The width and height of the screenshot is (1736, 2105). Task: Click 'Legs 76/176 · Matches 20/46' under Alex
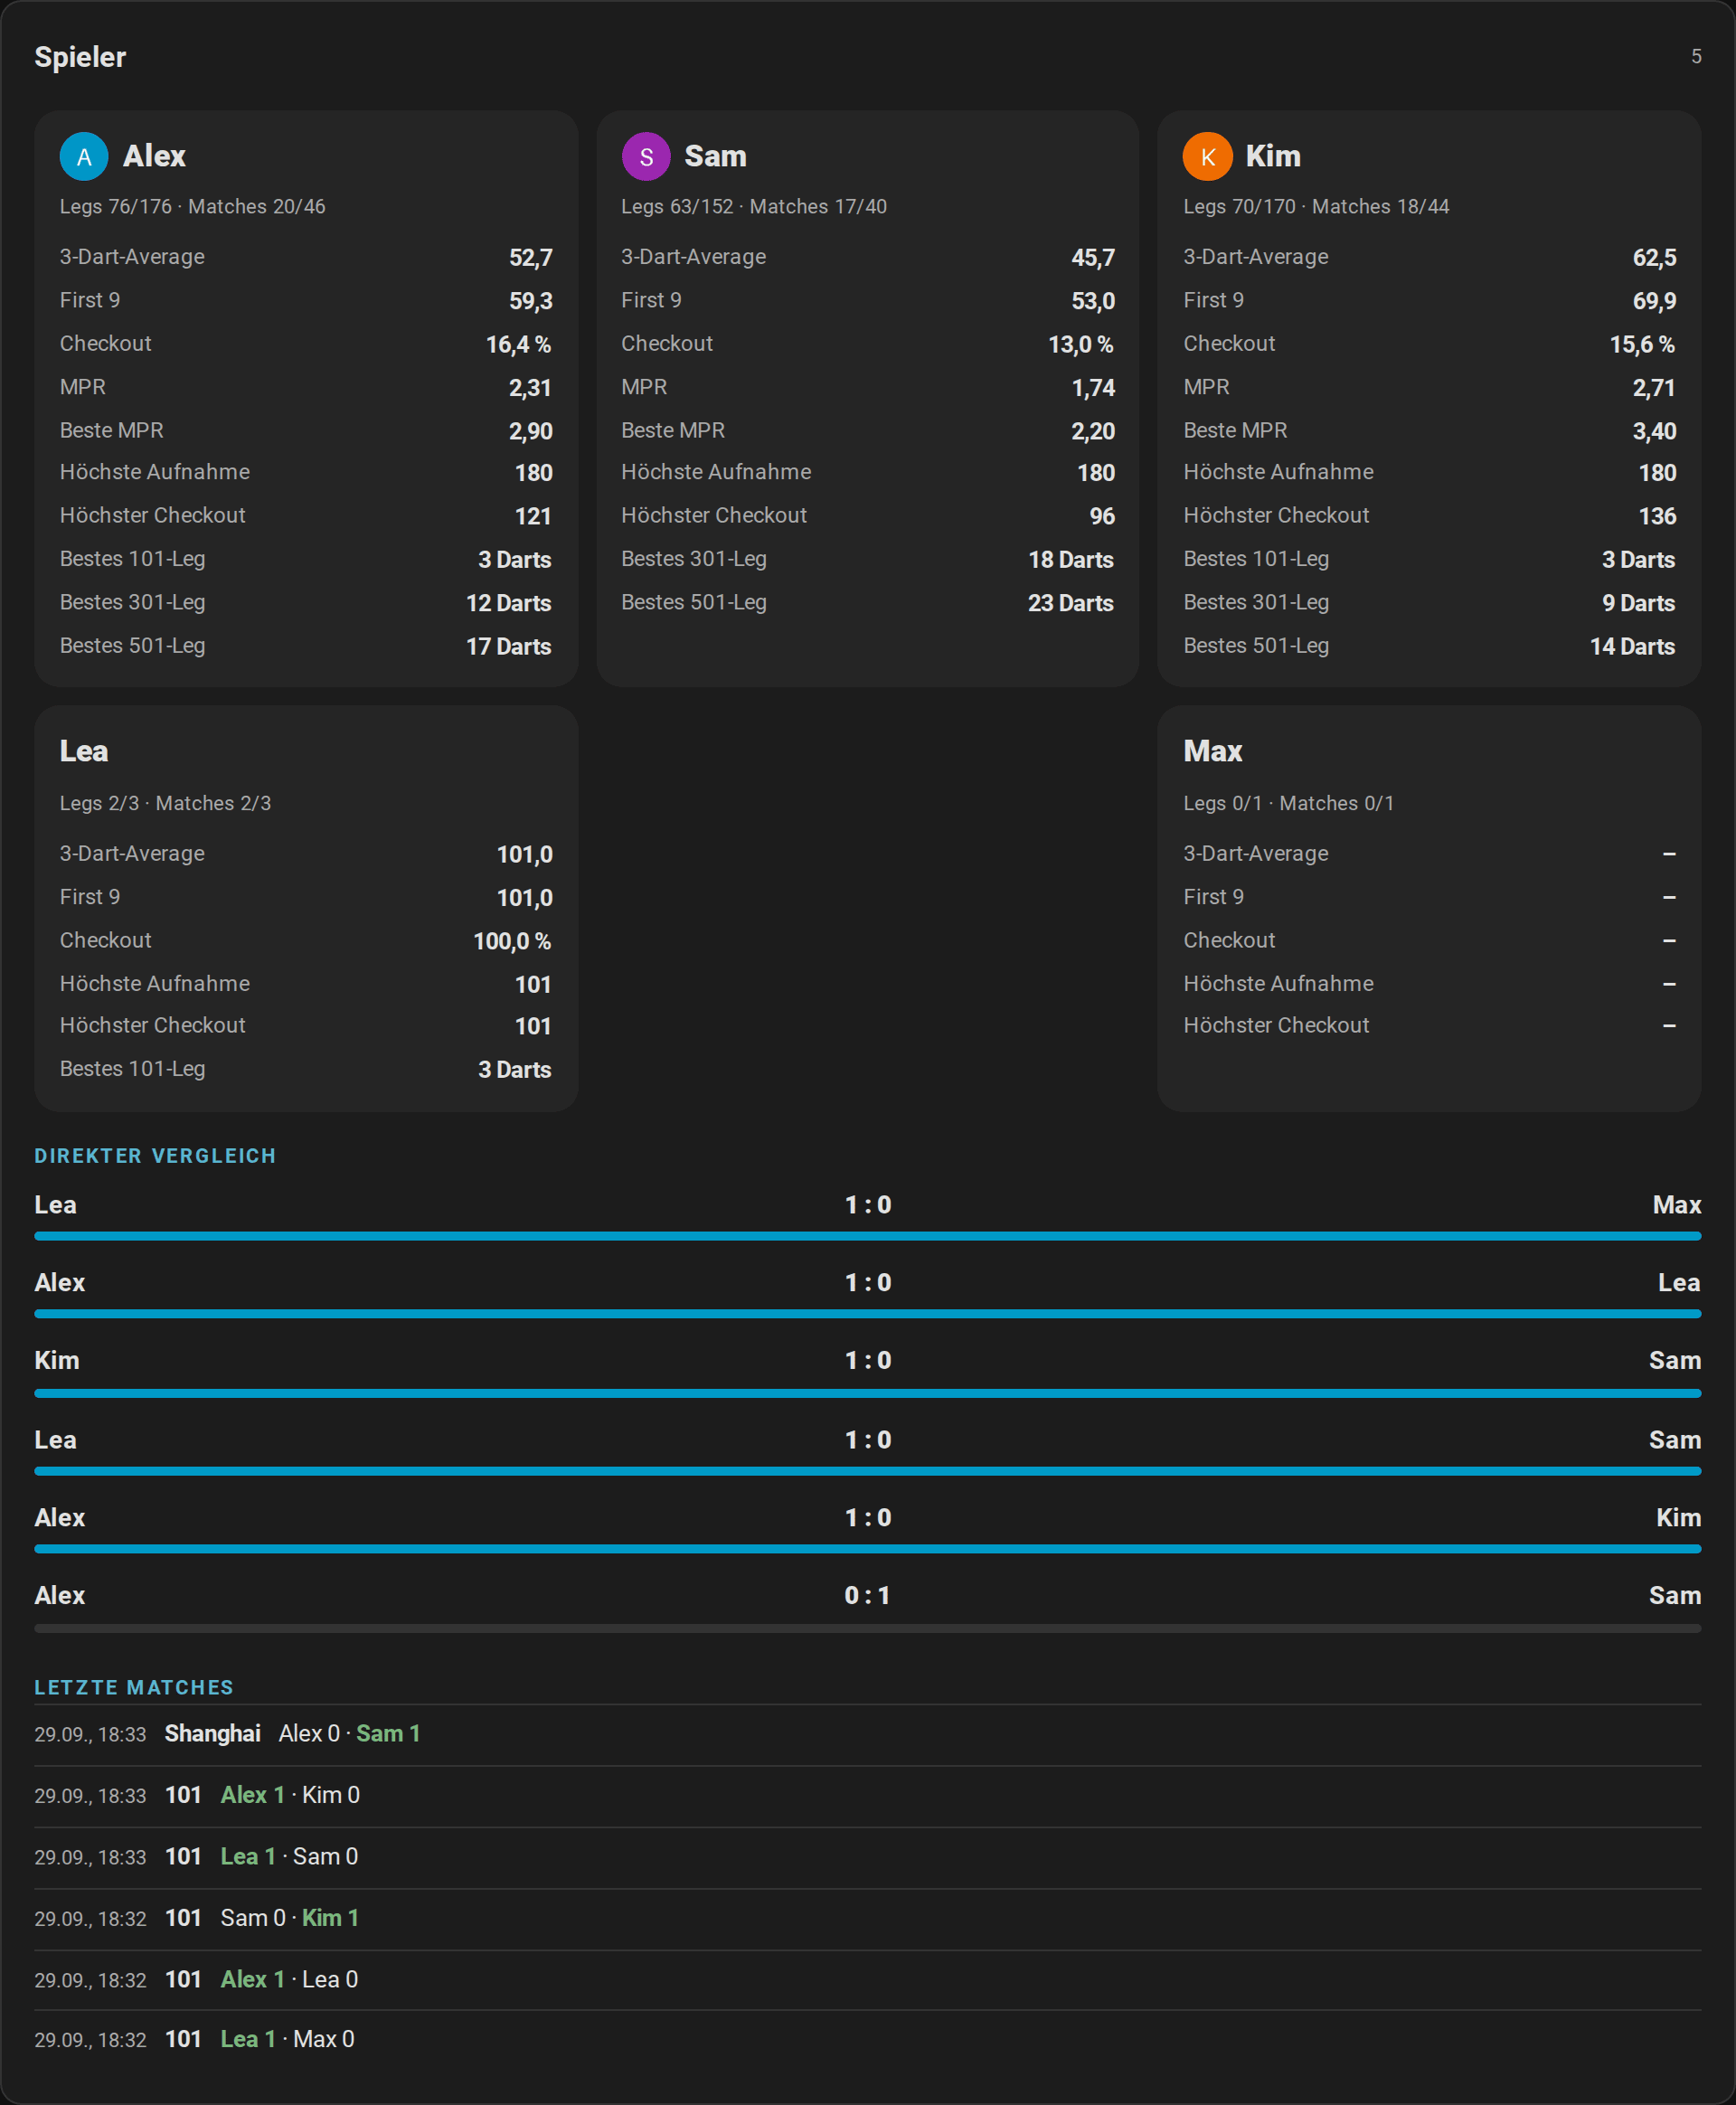point(192,206)
